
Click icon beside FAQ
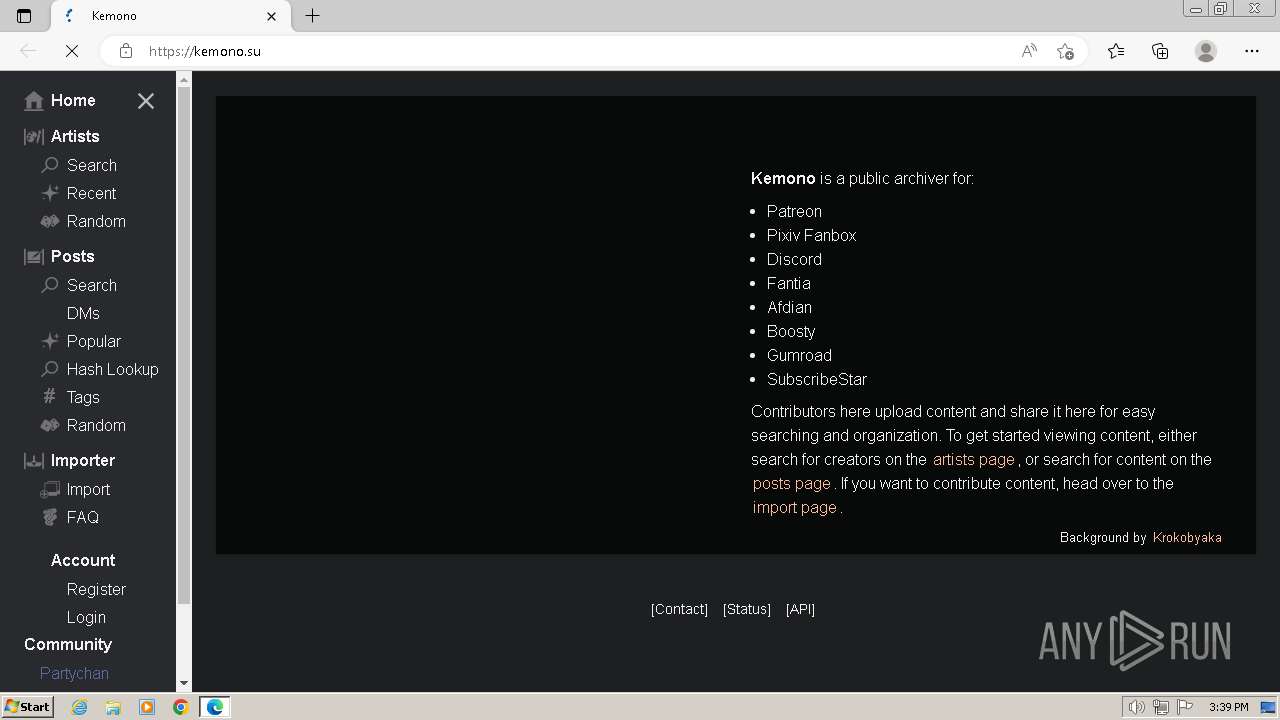click(49, 517)
